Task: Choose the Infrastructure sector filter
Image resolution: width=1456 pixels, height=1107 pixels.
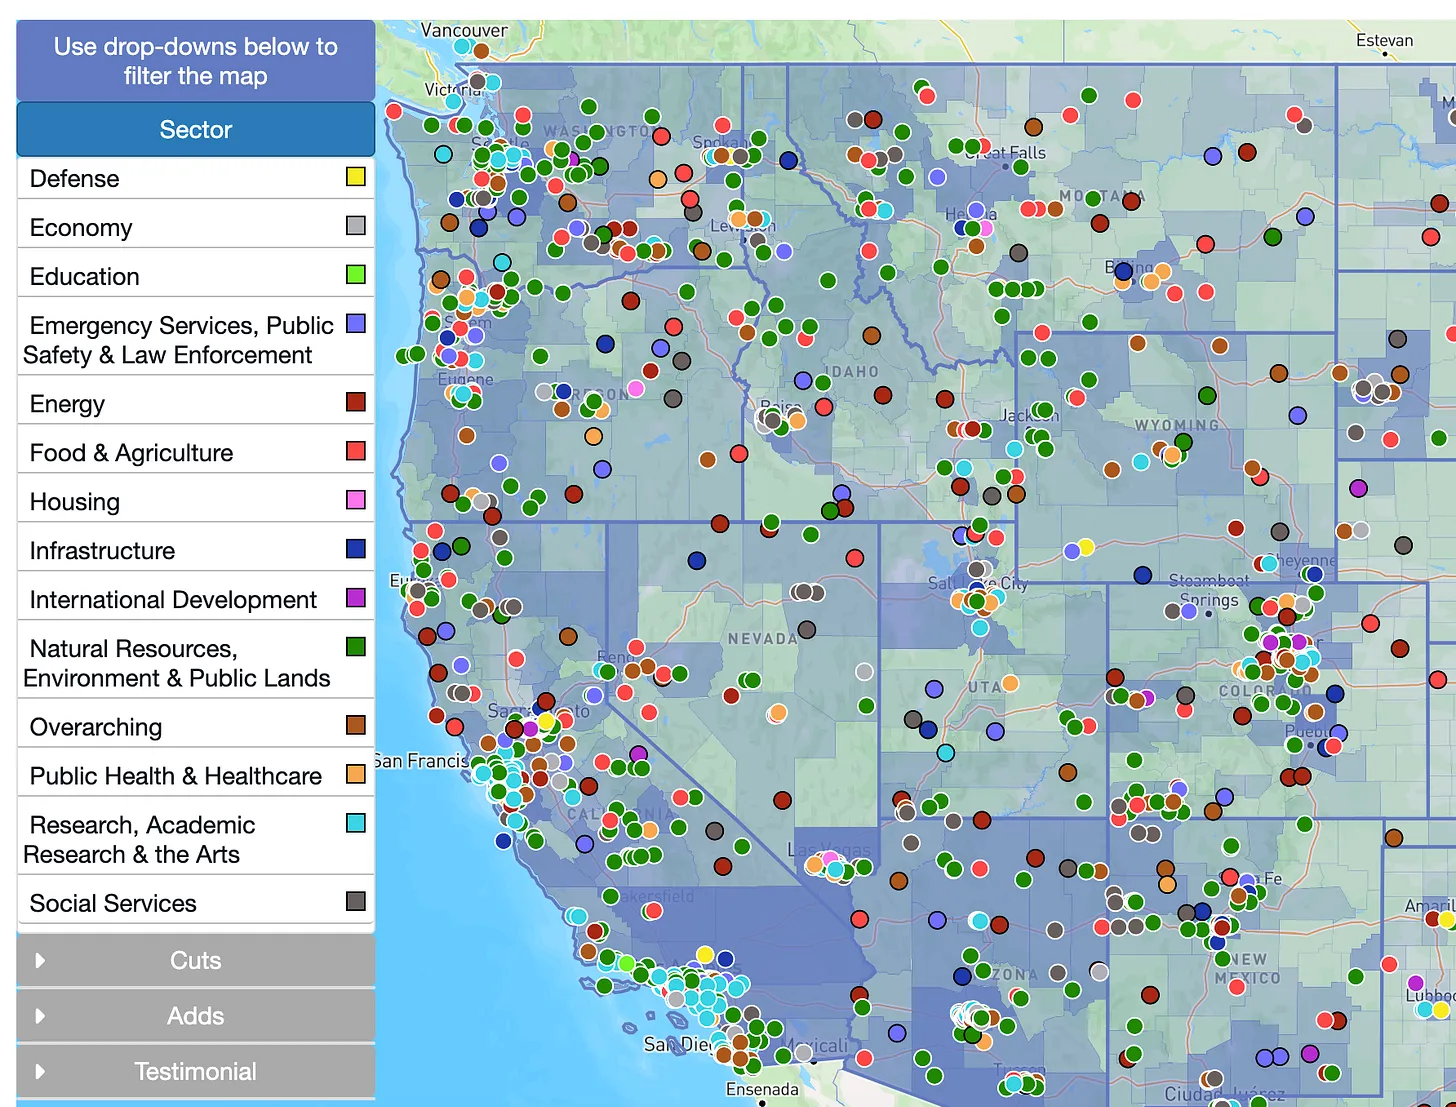Action: (x=102, y=551)
